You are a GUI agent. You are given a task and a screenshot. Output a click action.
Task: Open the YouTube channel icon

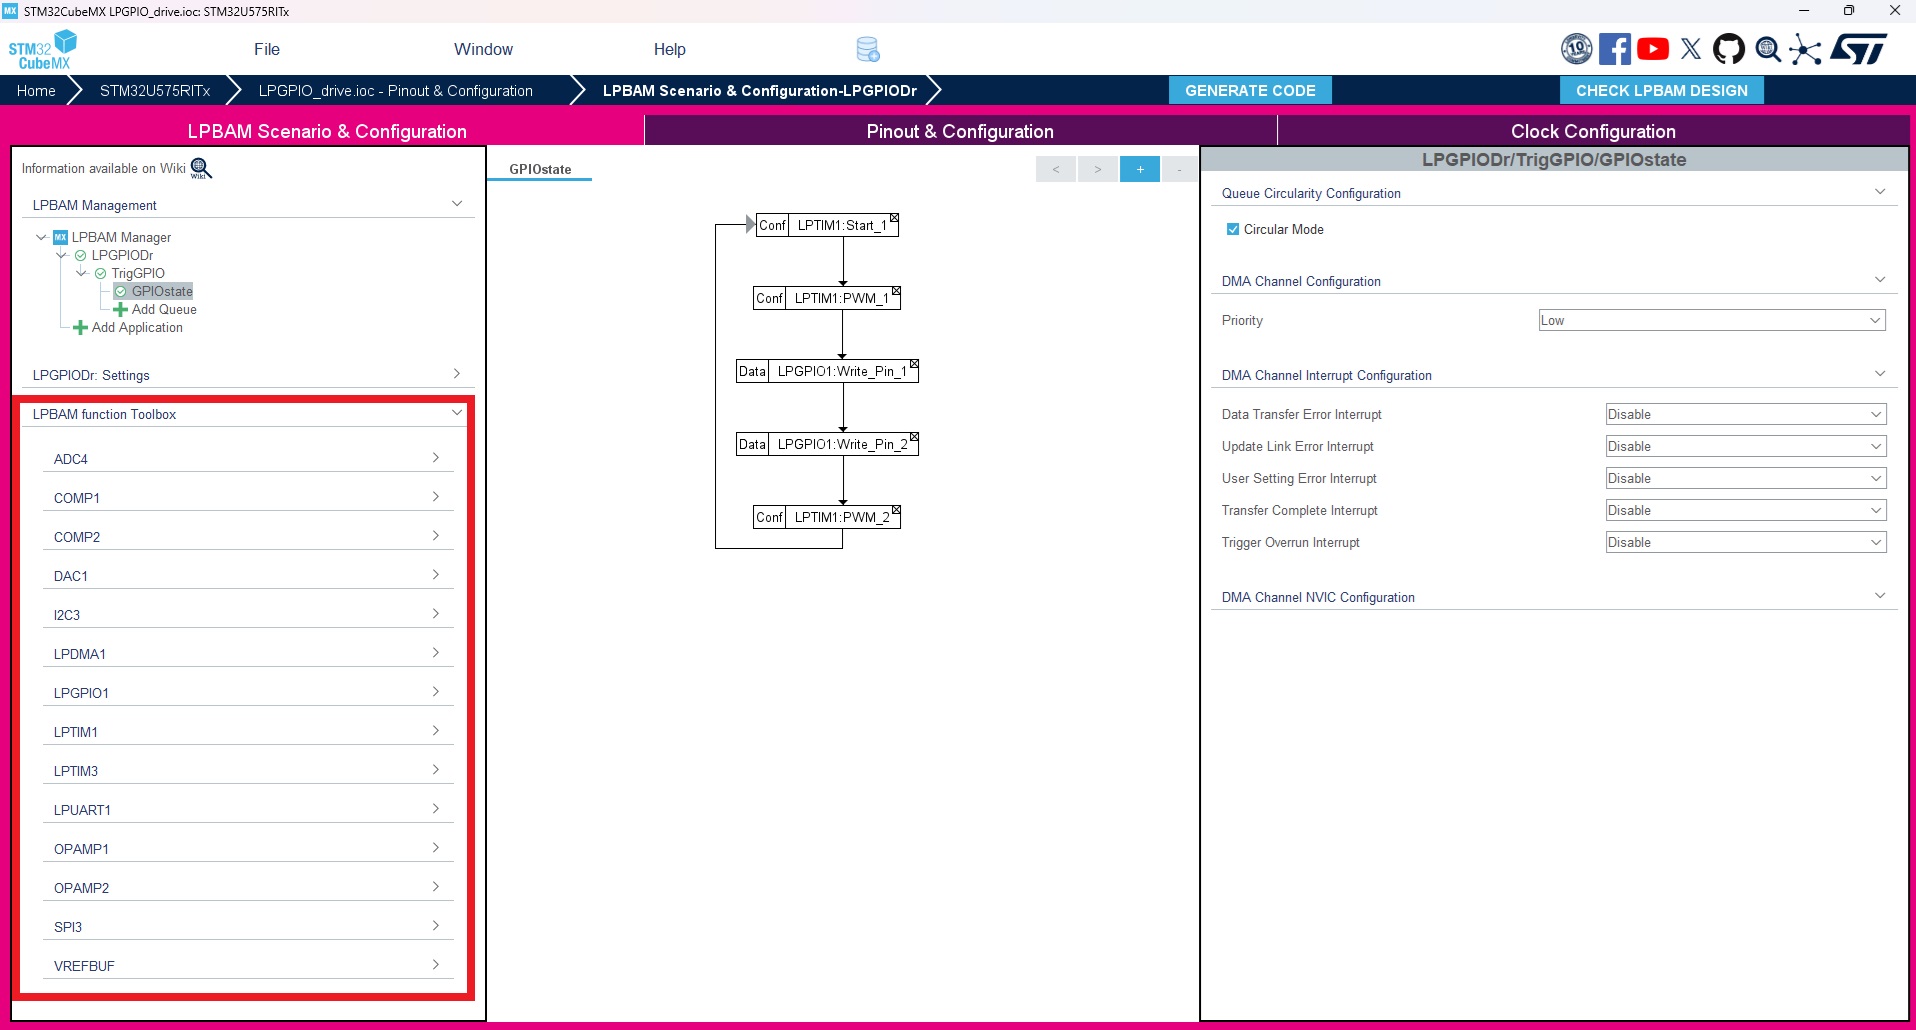[x=1653, y=48]
